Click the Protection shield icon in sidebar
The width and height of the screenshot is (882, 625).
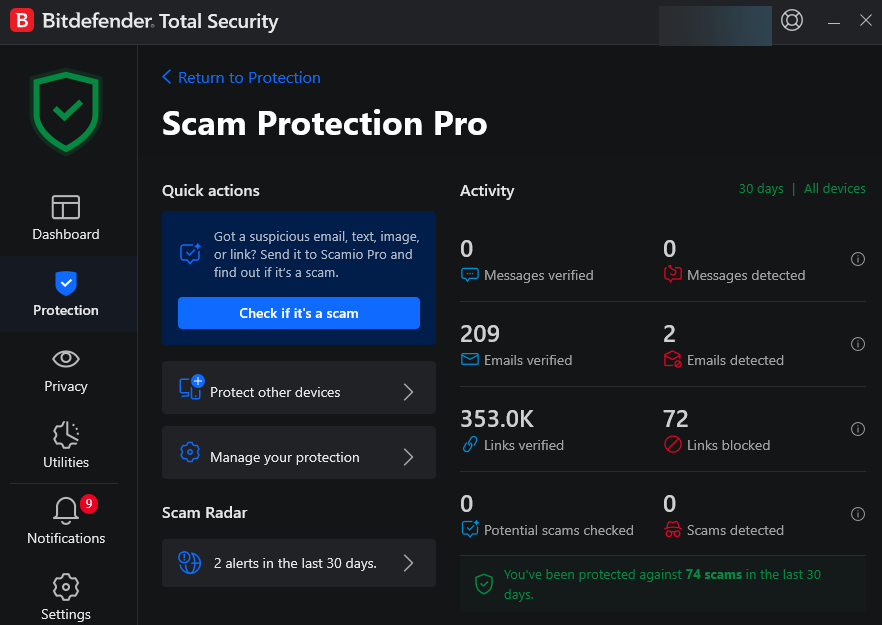click(x=66, y=283)
